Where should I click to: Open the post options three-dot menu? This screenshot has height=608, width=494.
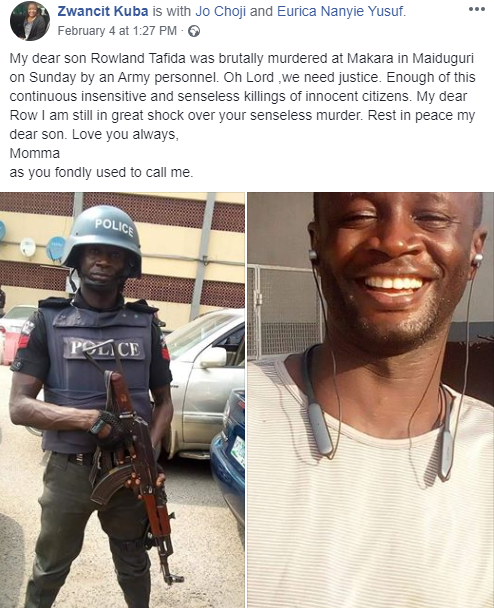point(477,9)
